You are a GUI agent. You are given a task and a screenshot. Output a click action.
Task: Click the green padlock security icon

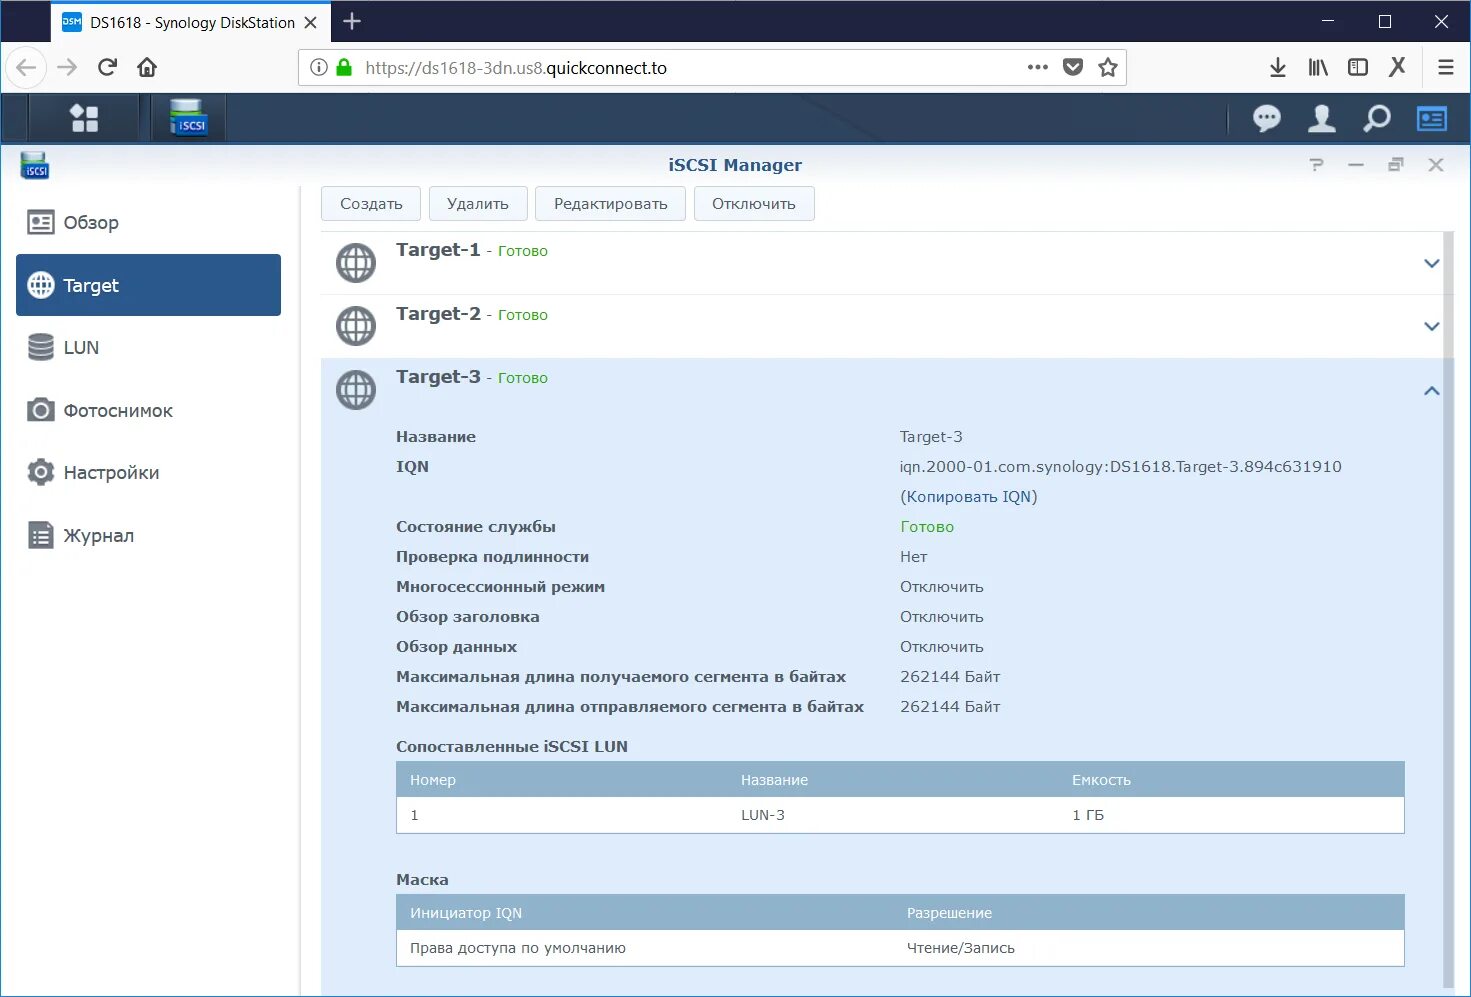344,67
